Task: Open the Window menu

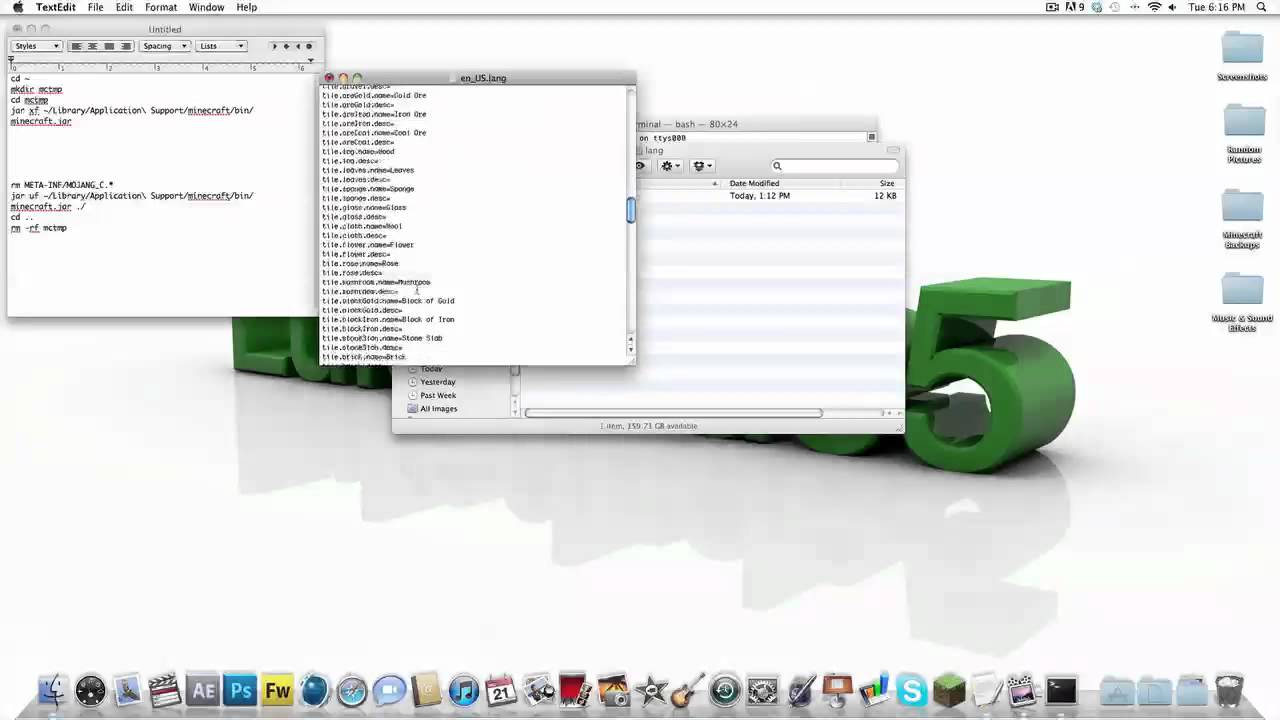Action: [207, 7]
